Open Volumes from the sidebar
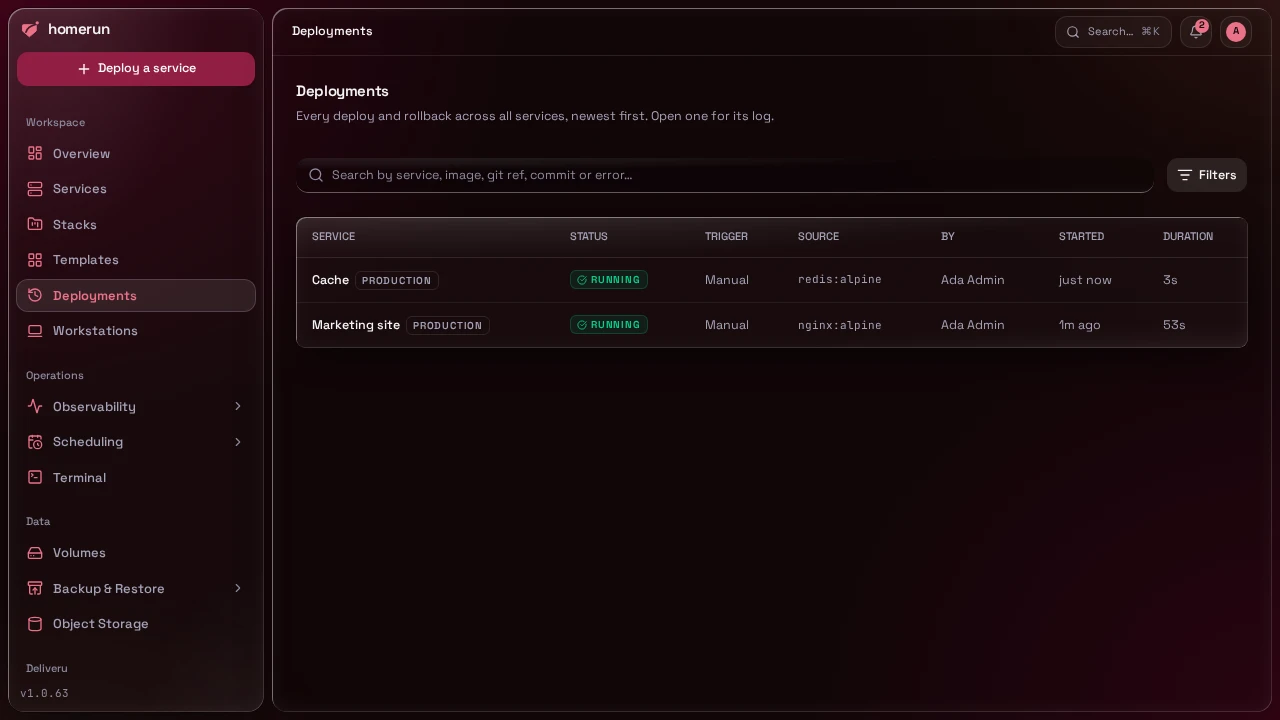This screenshot has height=720, width=1280. (136, 553)
